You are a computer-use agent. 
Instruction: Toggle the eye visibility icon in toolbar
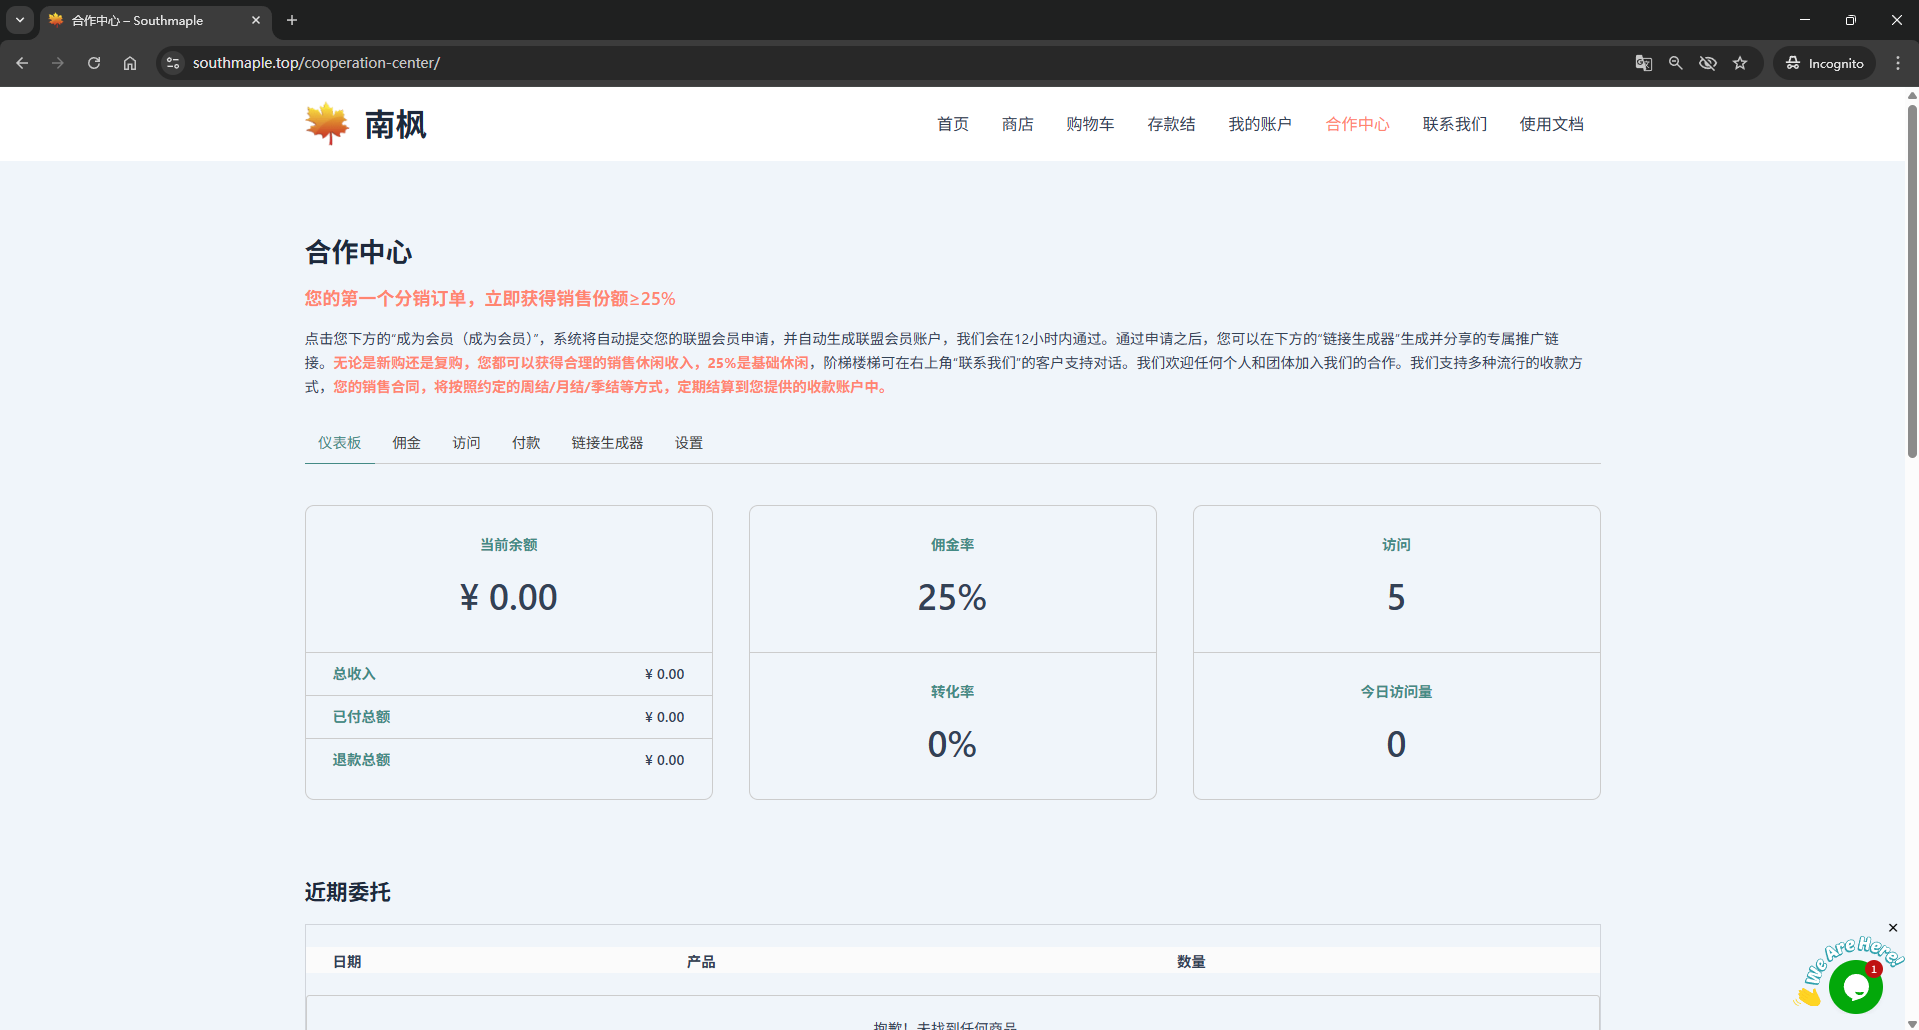(1708, 62)
